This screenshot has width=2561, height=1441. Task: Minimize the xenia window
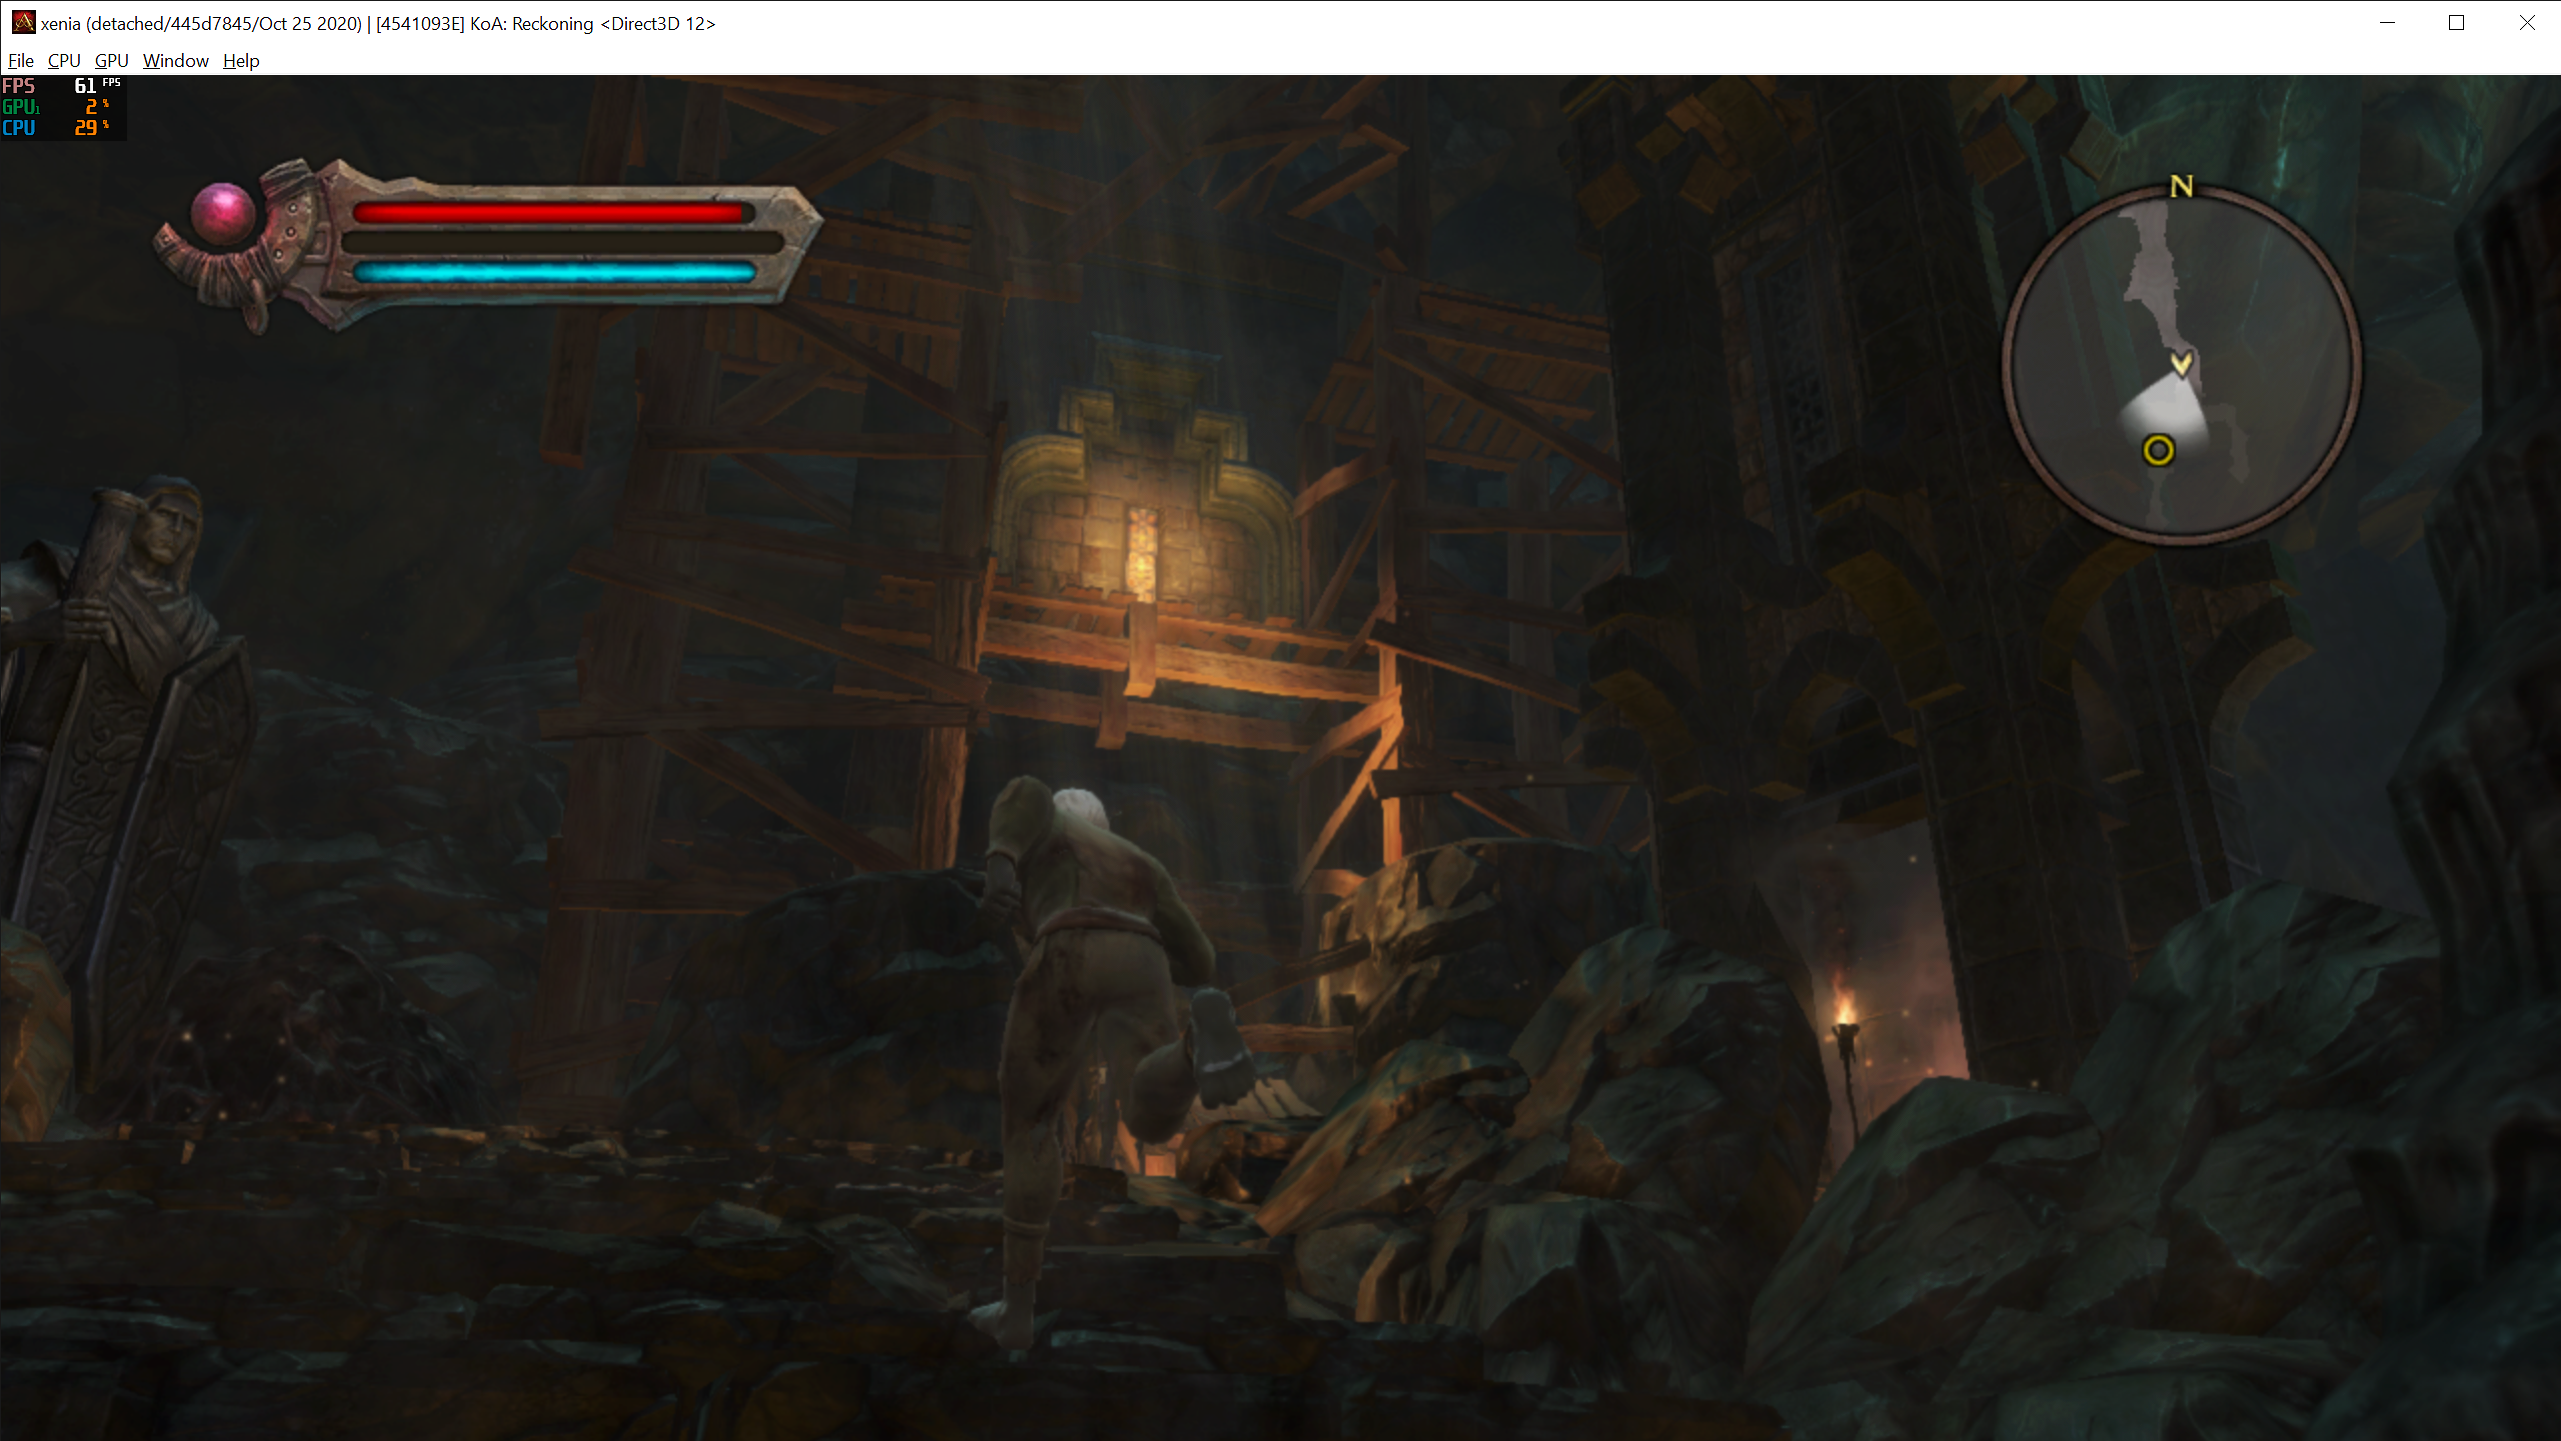[x=2387, y=22]
